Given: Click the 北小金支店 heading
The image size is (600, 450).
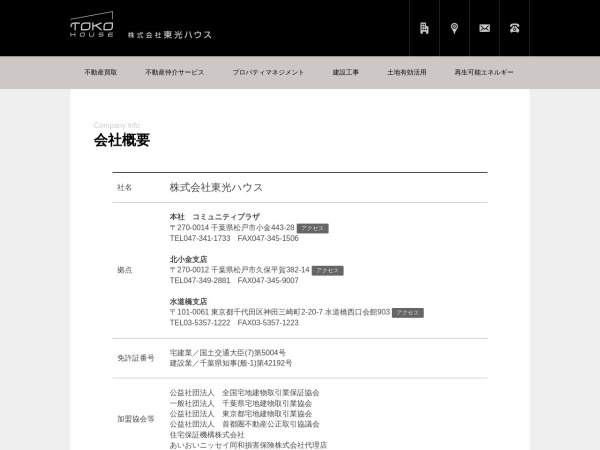Looking at the screenshot, I should click(188, 259).
